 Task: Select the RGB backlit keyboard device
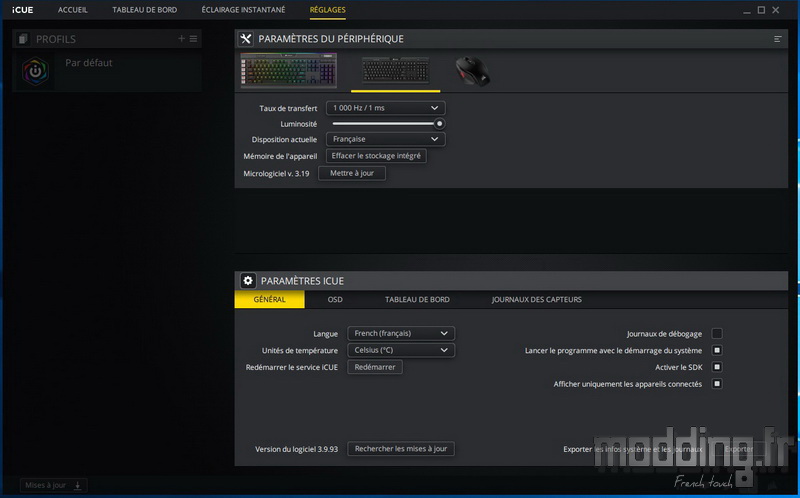289,70
